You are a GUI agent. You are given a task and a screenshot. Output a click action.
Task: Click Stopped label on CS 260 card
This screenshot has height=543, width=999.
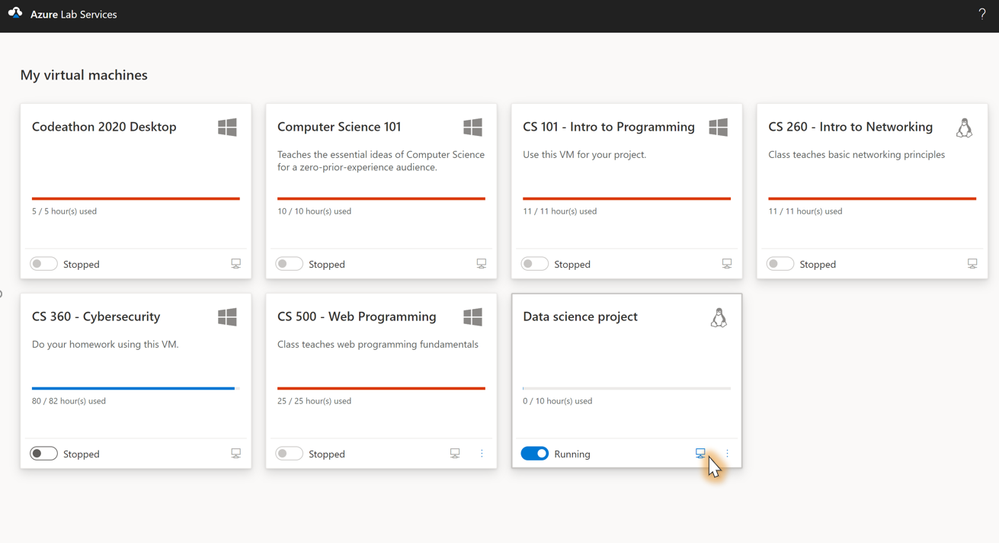[817, 264]
